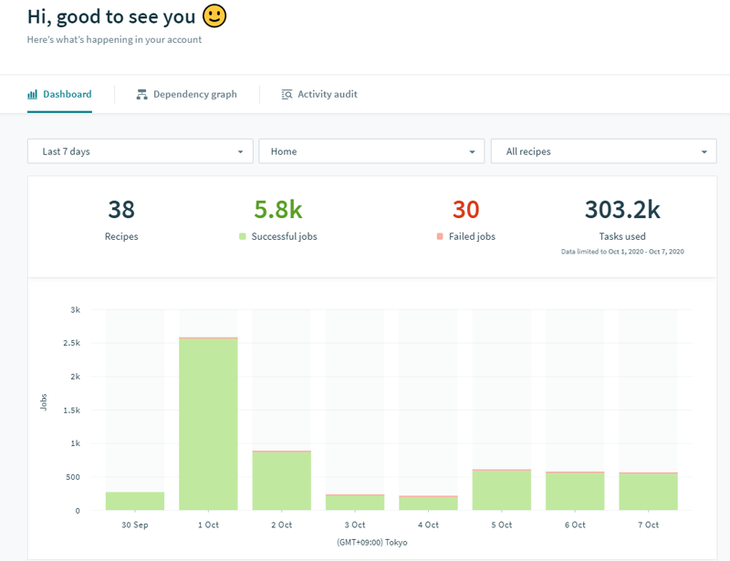Switch to the Dependency graph tab
This screenshot has width=730, height=561.
[187, 95]
